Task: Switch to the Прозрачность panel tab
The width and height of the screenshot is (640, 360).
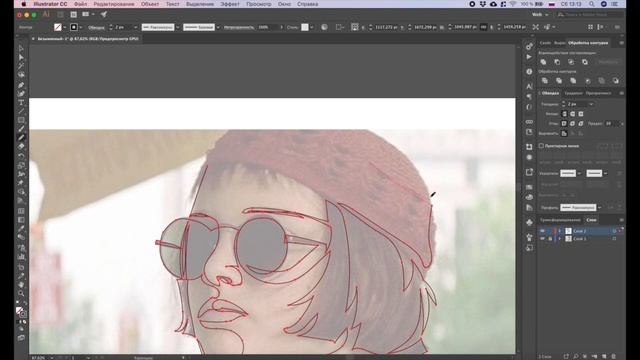Action: point(598,93)
